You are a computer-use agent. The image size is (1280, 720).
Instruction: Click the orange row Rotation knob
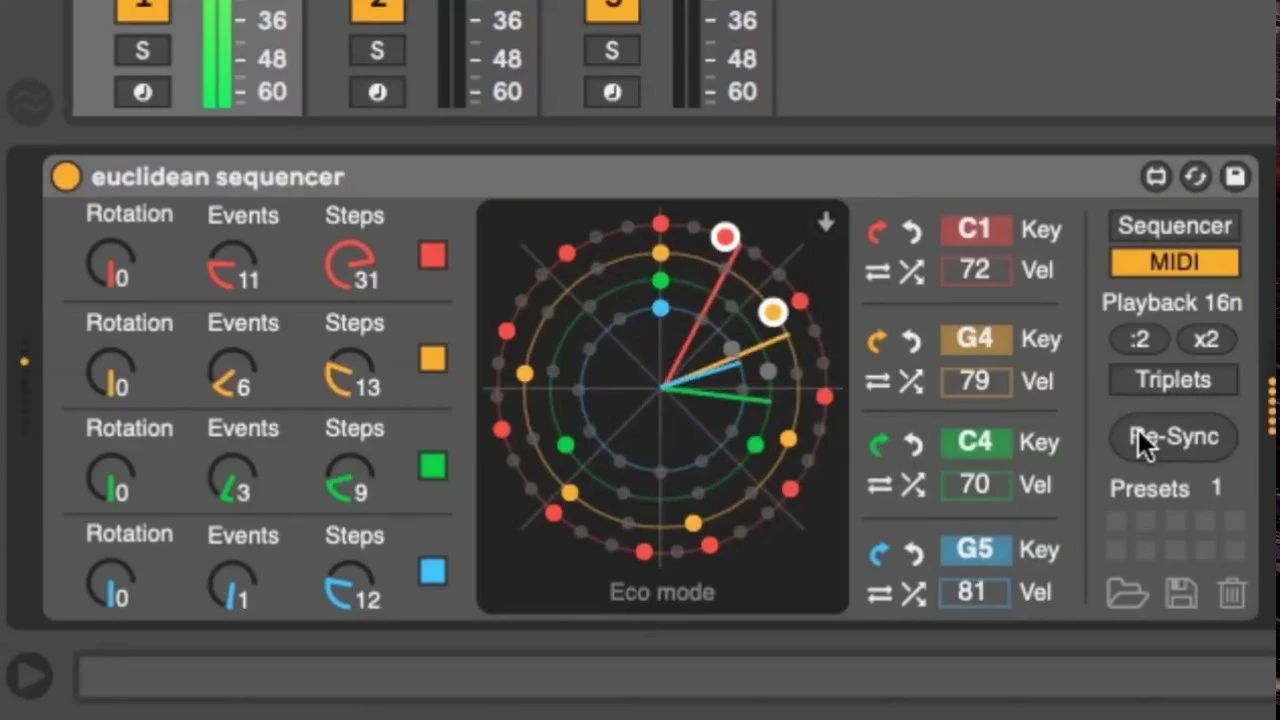110,372
